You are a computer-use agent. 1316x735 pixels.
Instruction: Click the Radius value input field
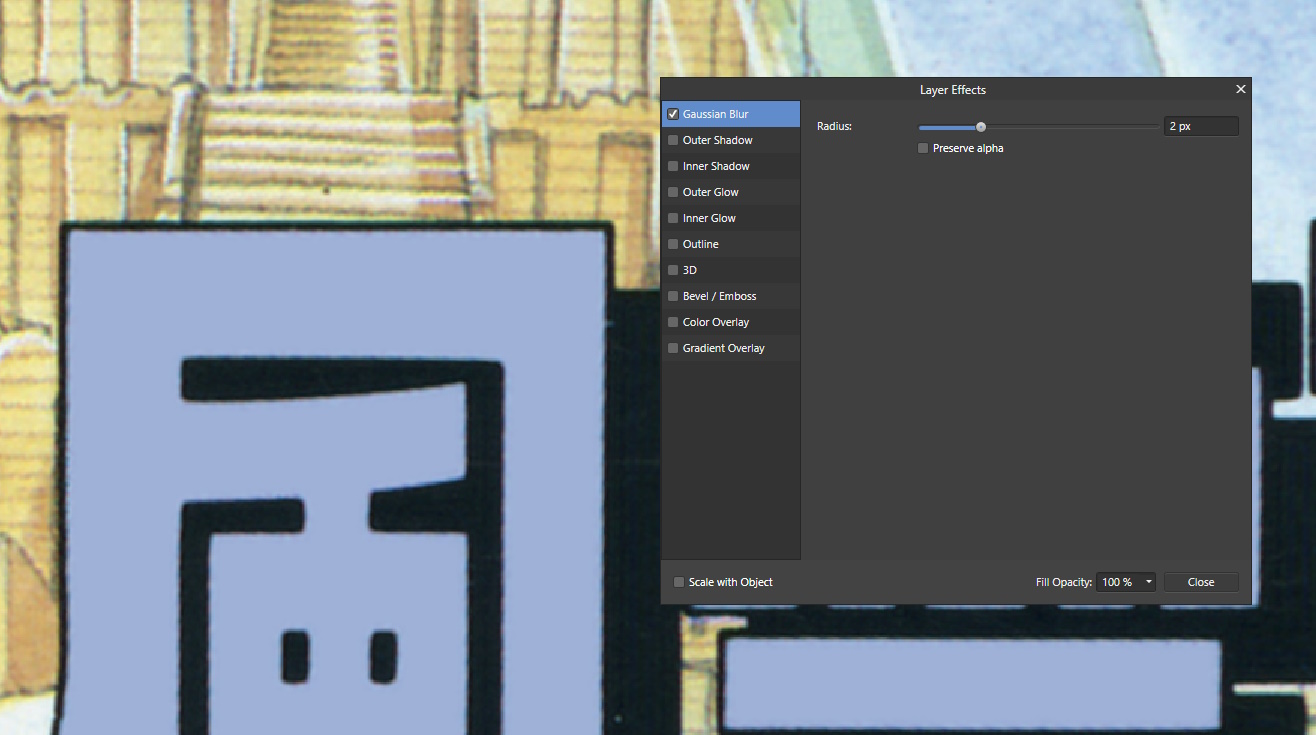pos(1200,126)
